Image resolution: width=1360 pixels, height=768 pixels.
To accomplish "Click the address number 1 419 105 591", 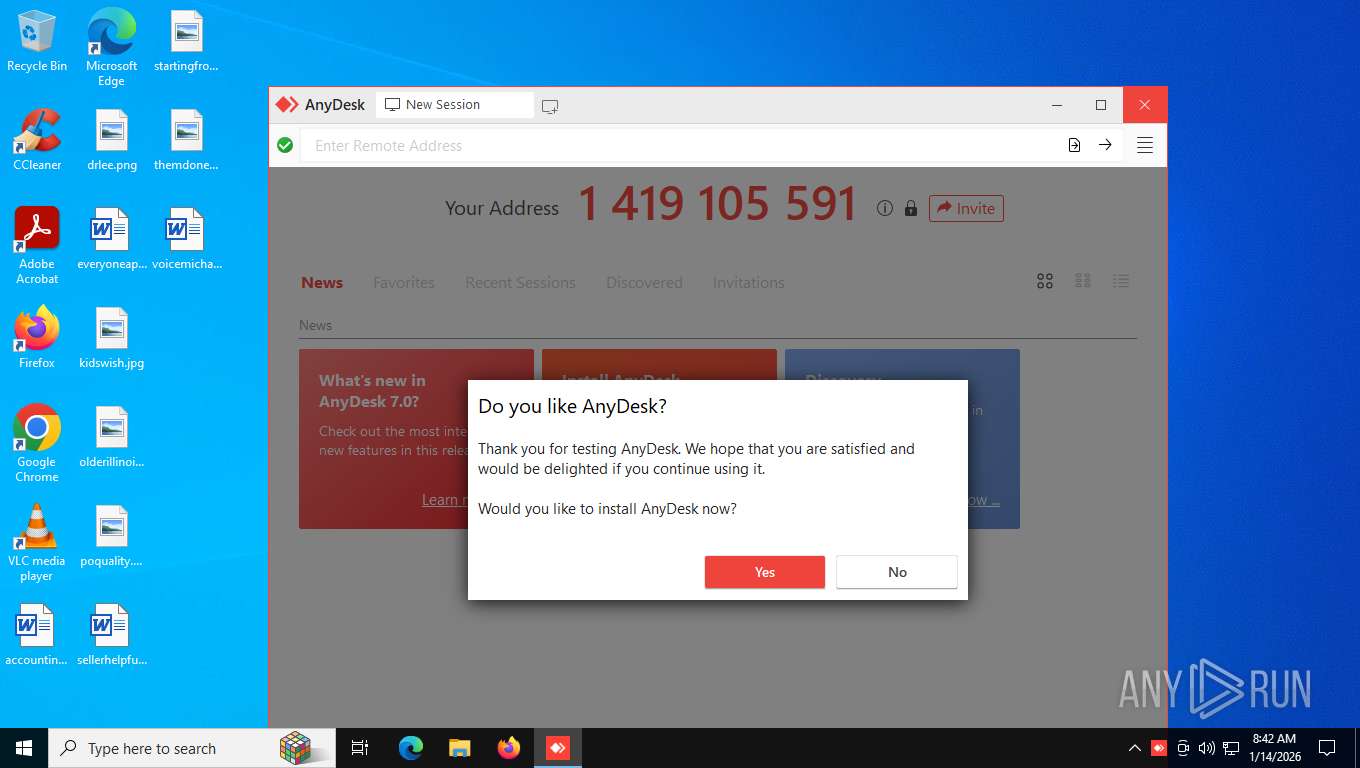I will (717, 205).
